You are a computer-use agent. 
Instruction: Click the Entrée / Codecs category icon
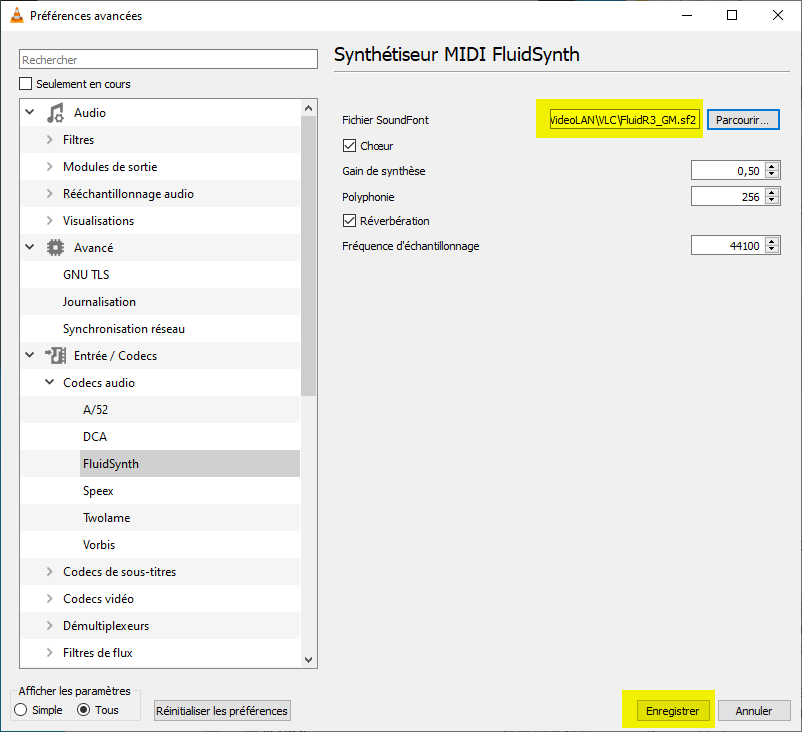pyautogui.click(x=55, y=356)
